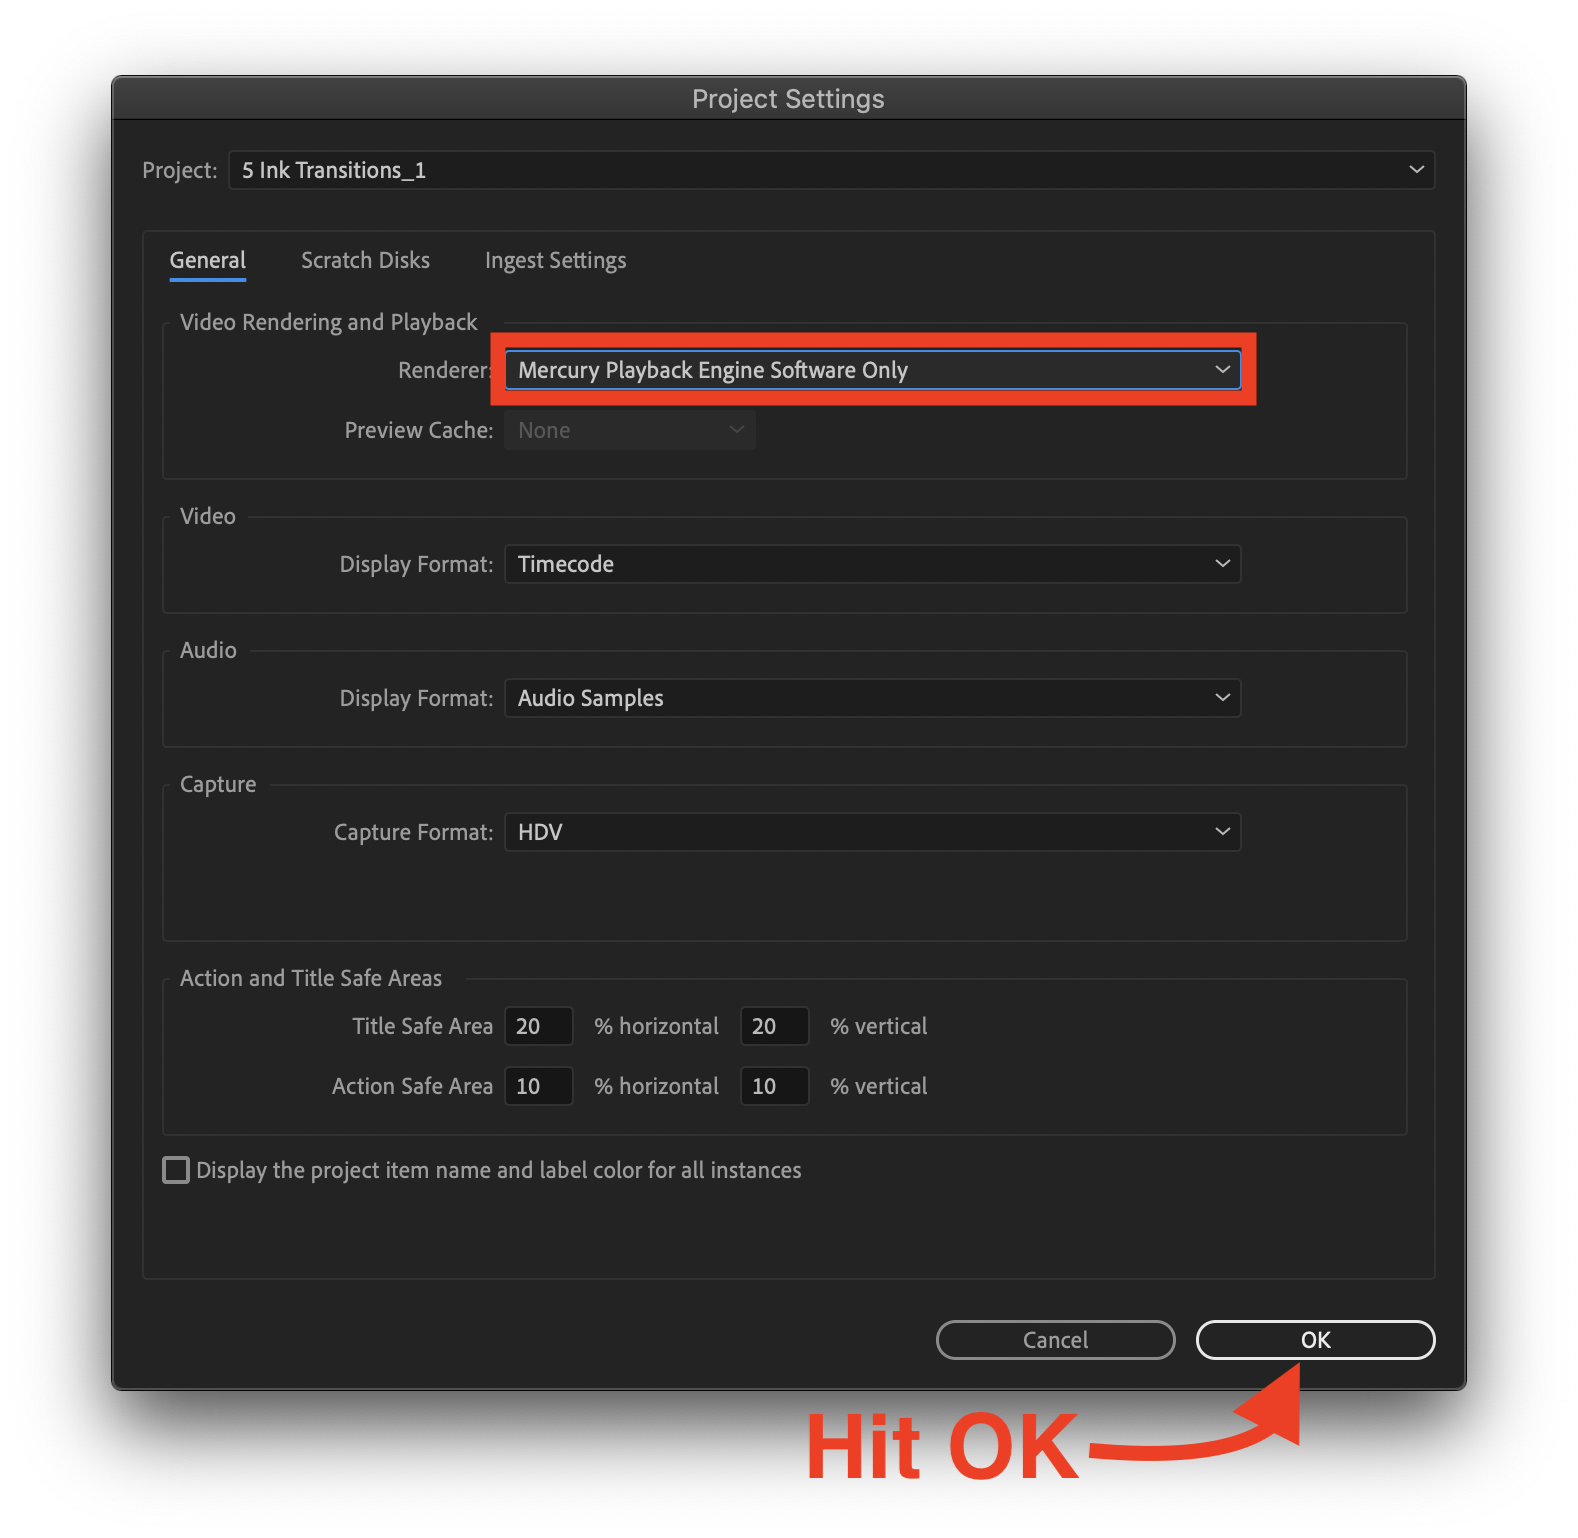
Task: Click the chevron on the Preview Cache field
Action: click(x=736, y=430)
